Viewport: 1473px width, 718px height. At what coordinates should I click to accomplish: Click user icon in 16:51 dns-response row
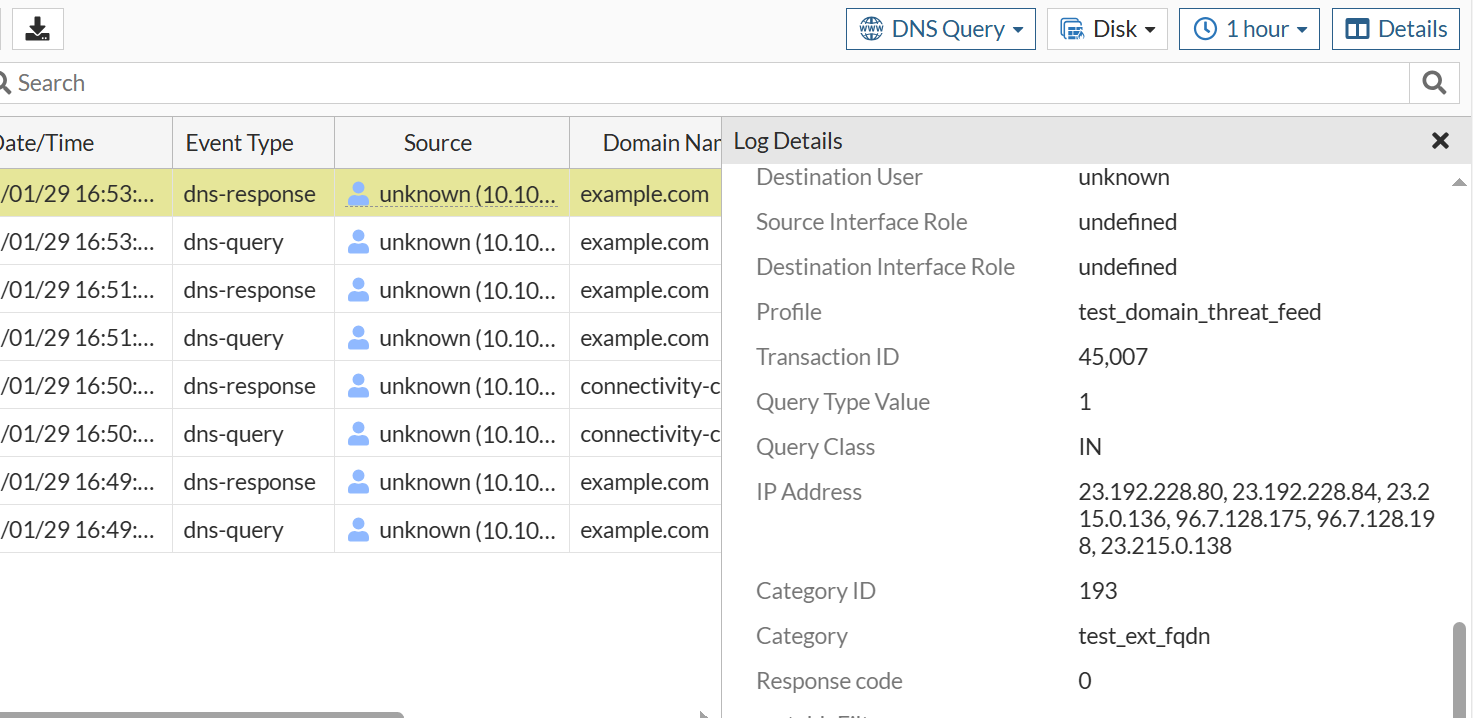[x=358, y=290]
